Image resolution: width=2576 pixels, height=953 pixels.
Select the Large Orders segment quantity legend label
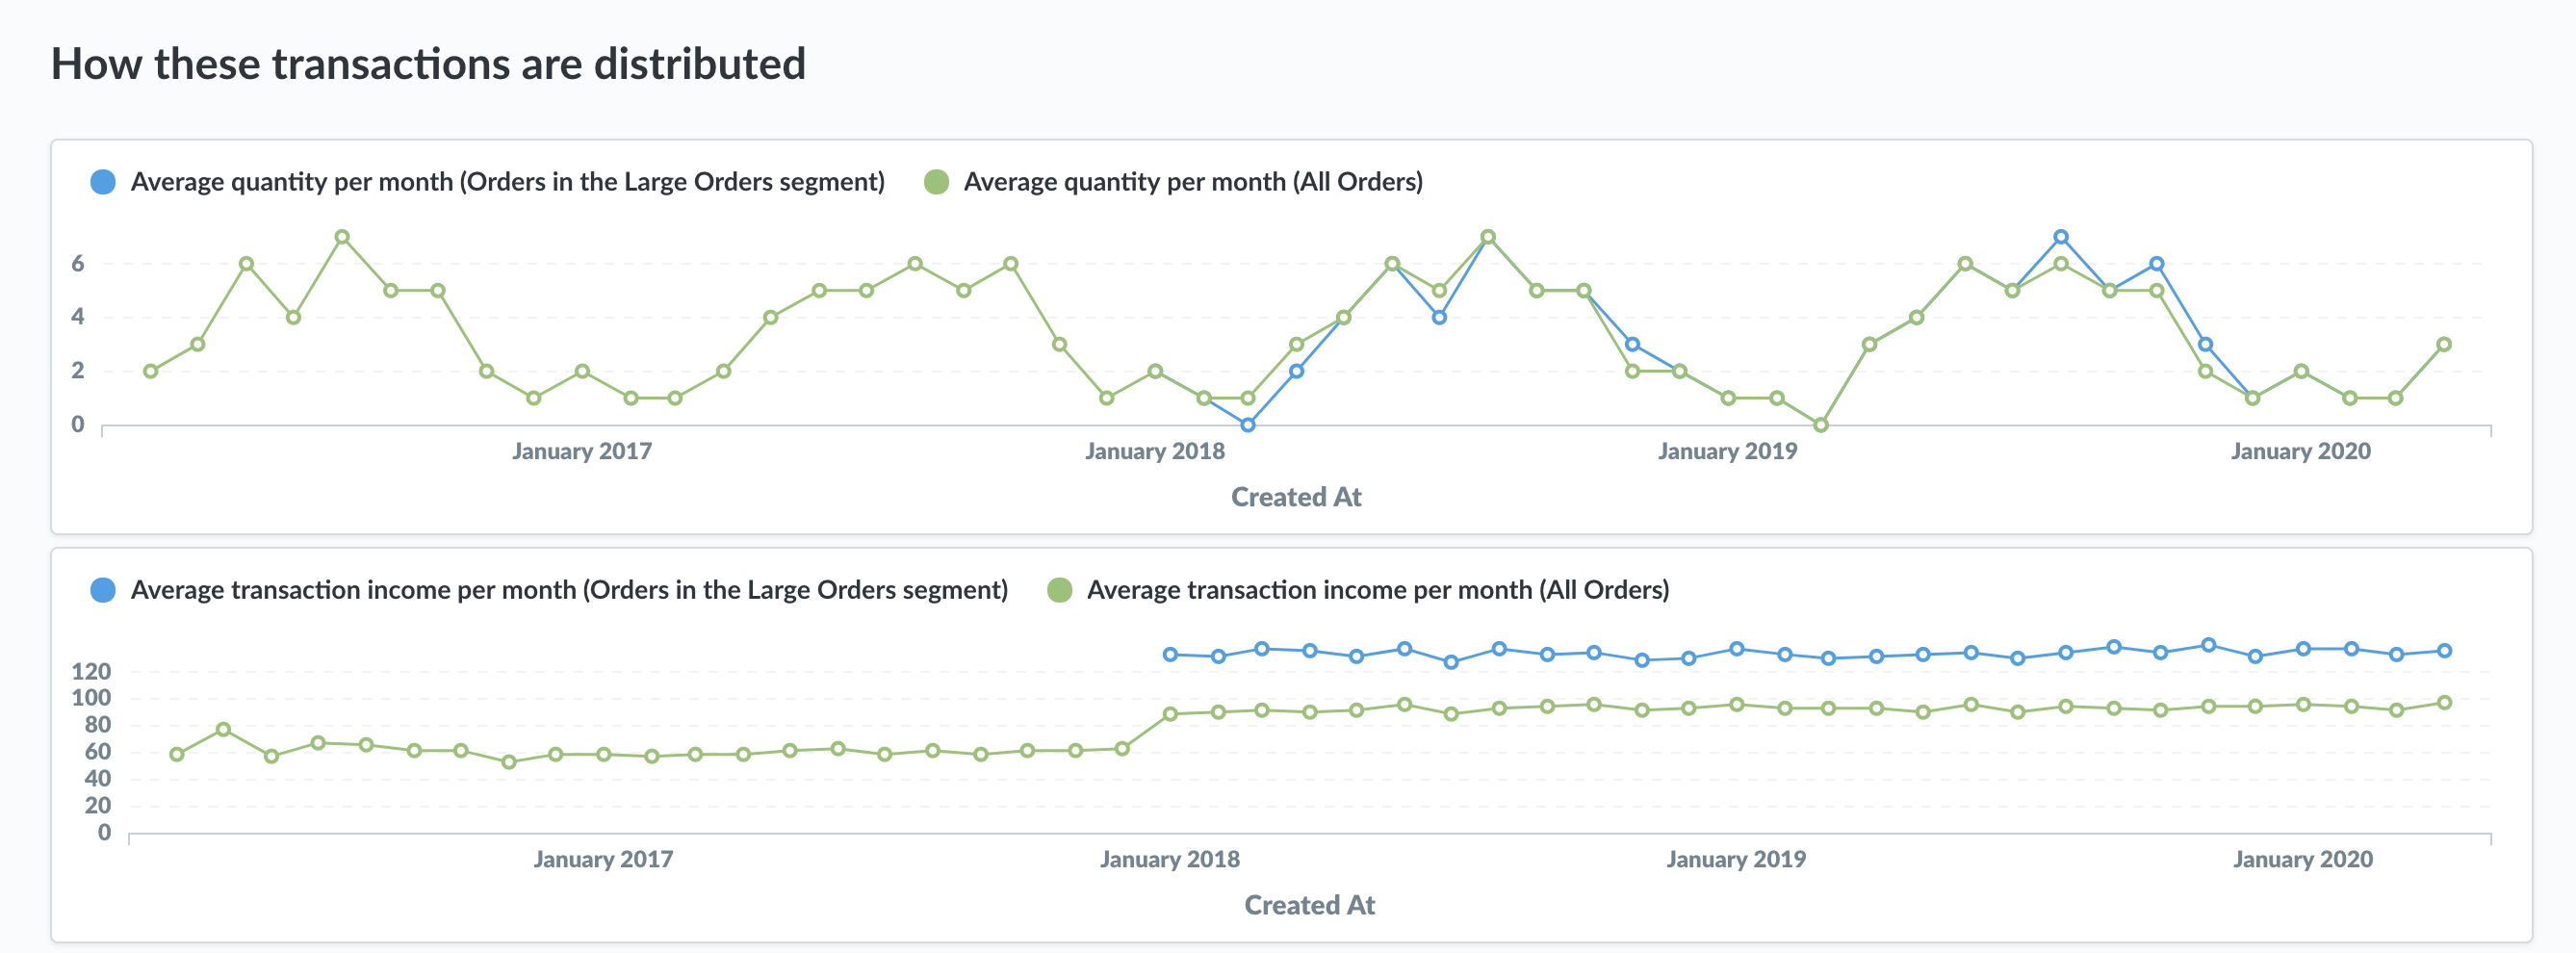[x=507, y=182]
